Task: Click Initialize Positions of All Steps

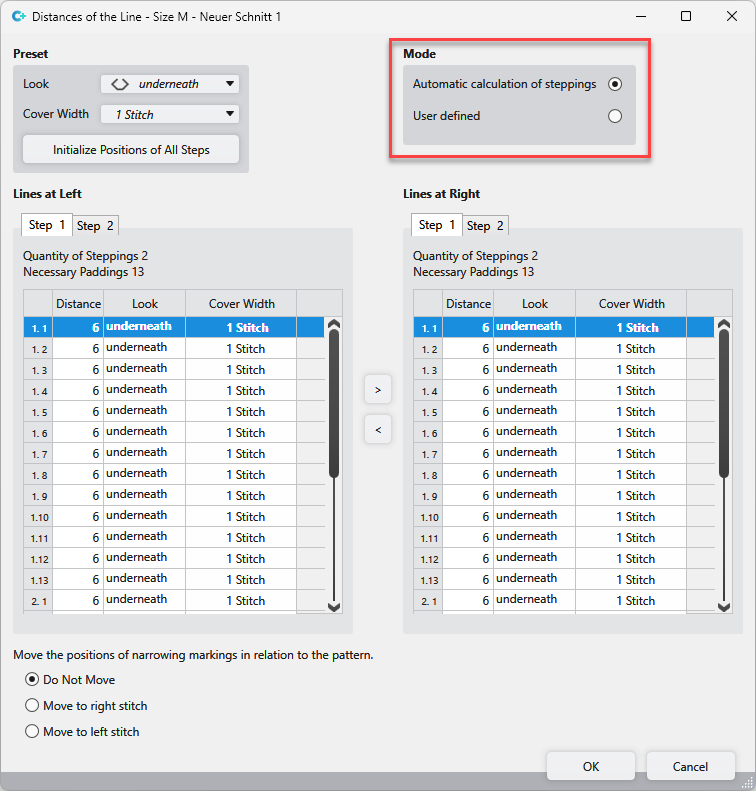Action: coord(131,150)
